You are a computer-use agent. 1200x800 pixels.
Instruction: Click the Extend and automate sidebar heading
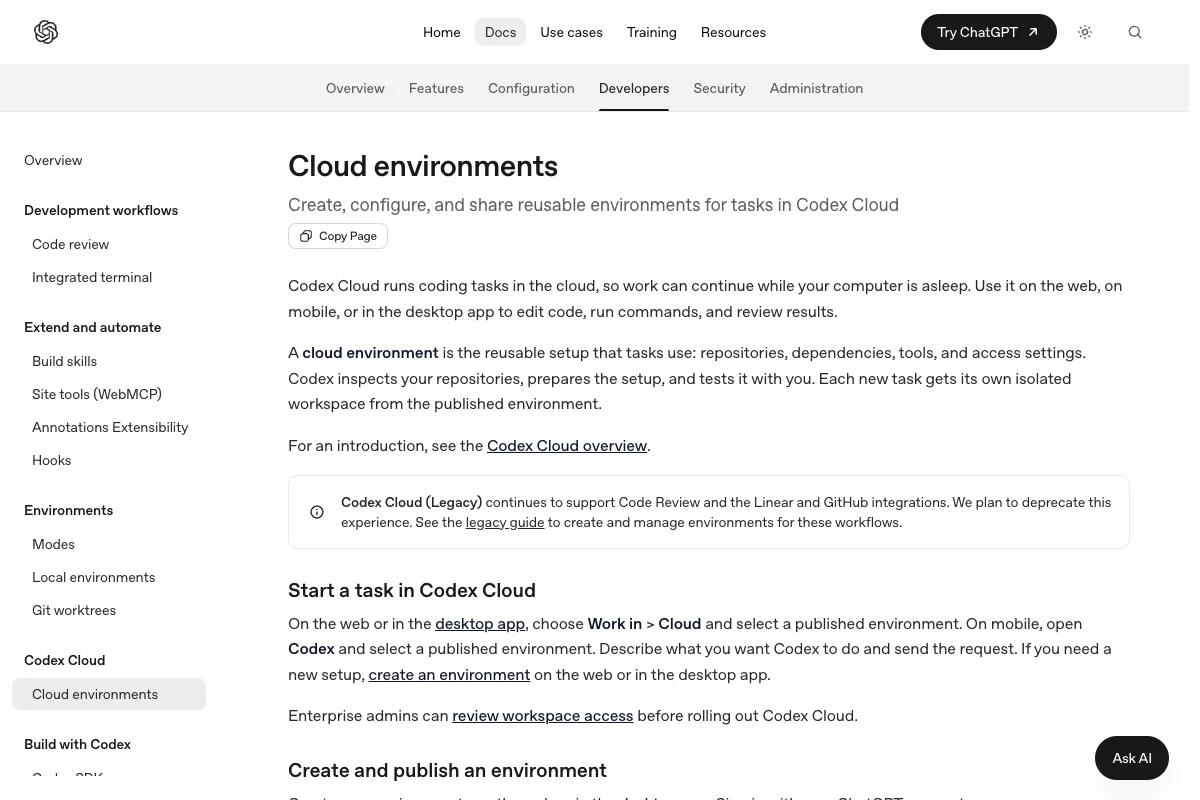[92, 327]
